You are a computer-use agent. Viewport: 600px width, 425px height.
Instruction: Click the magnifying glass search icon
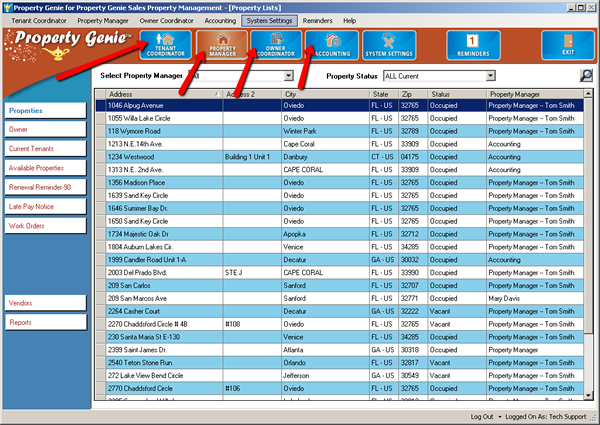(x=586, y=75)
